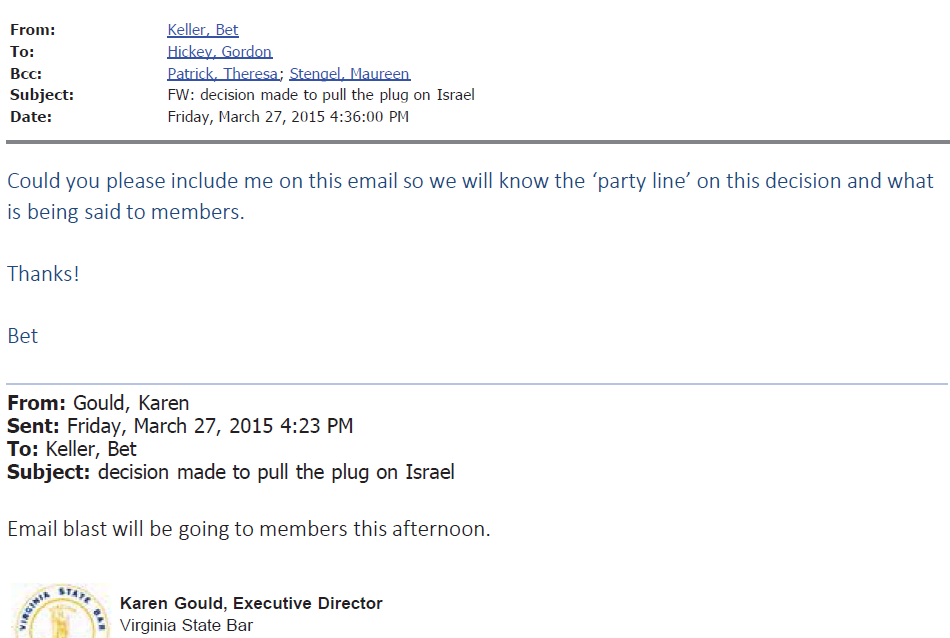Select Bcc contact Stengel, Maureen
The image size is (950, 638).
click(349, 74)
